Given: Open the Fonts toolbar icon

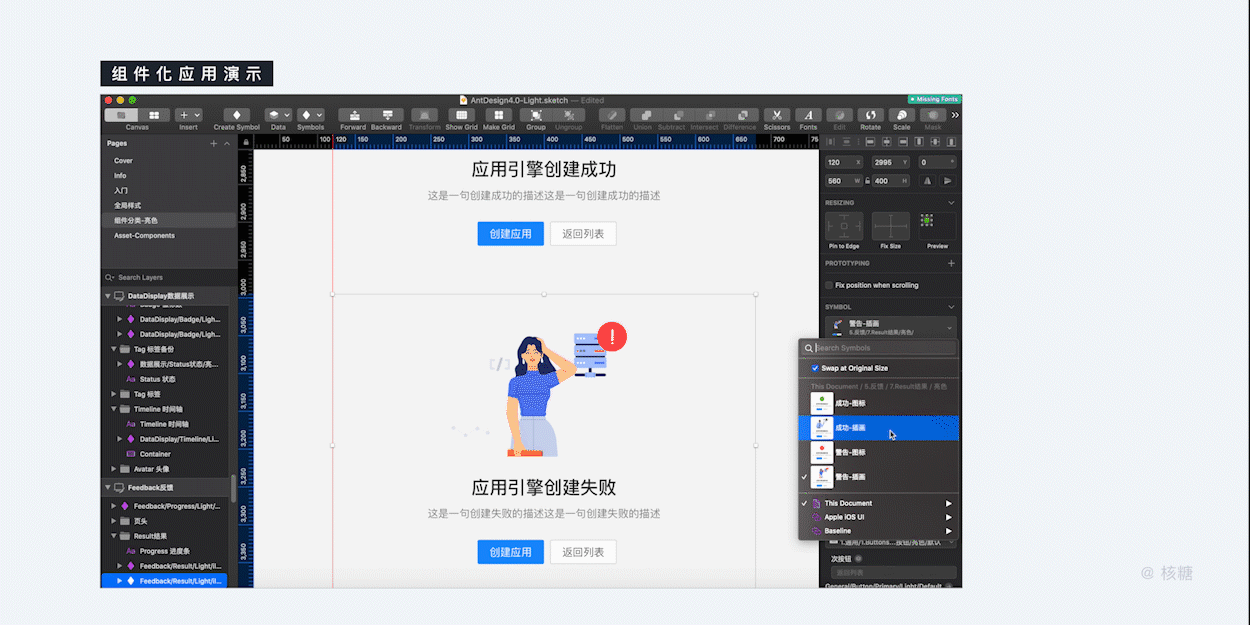Looking at the screenshot, I should click(x=808, y=115).
